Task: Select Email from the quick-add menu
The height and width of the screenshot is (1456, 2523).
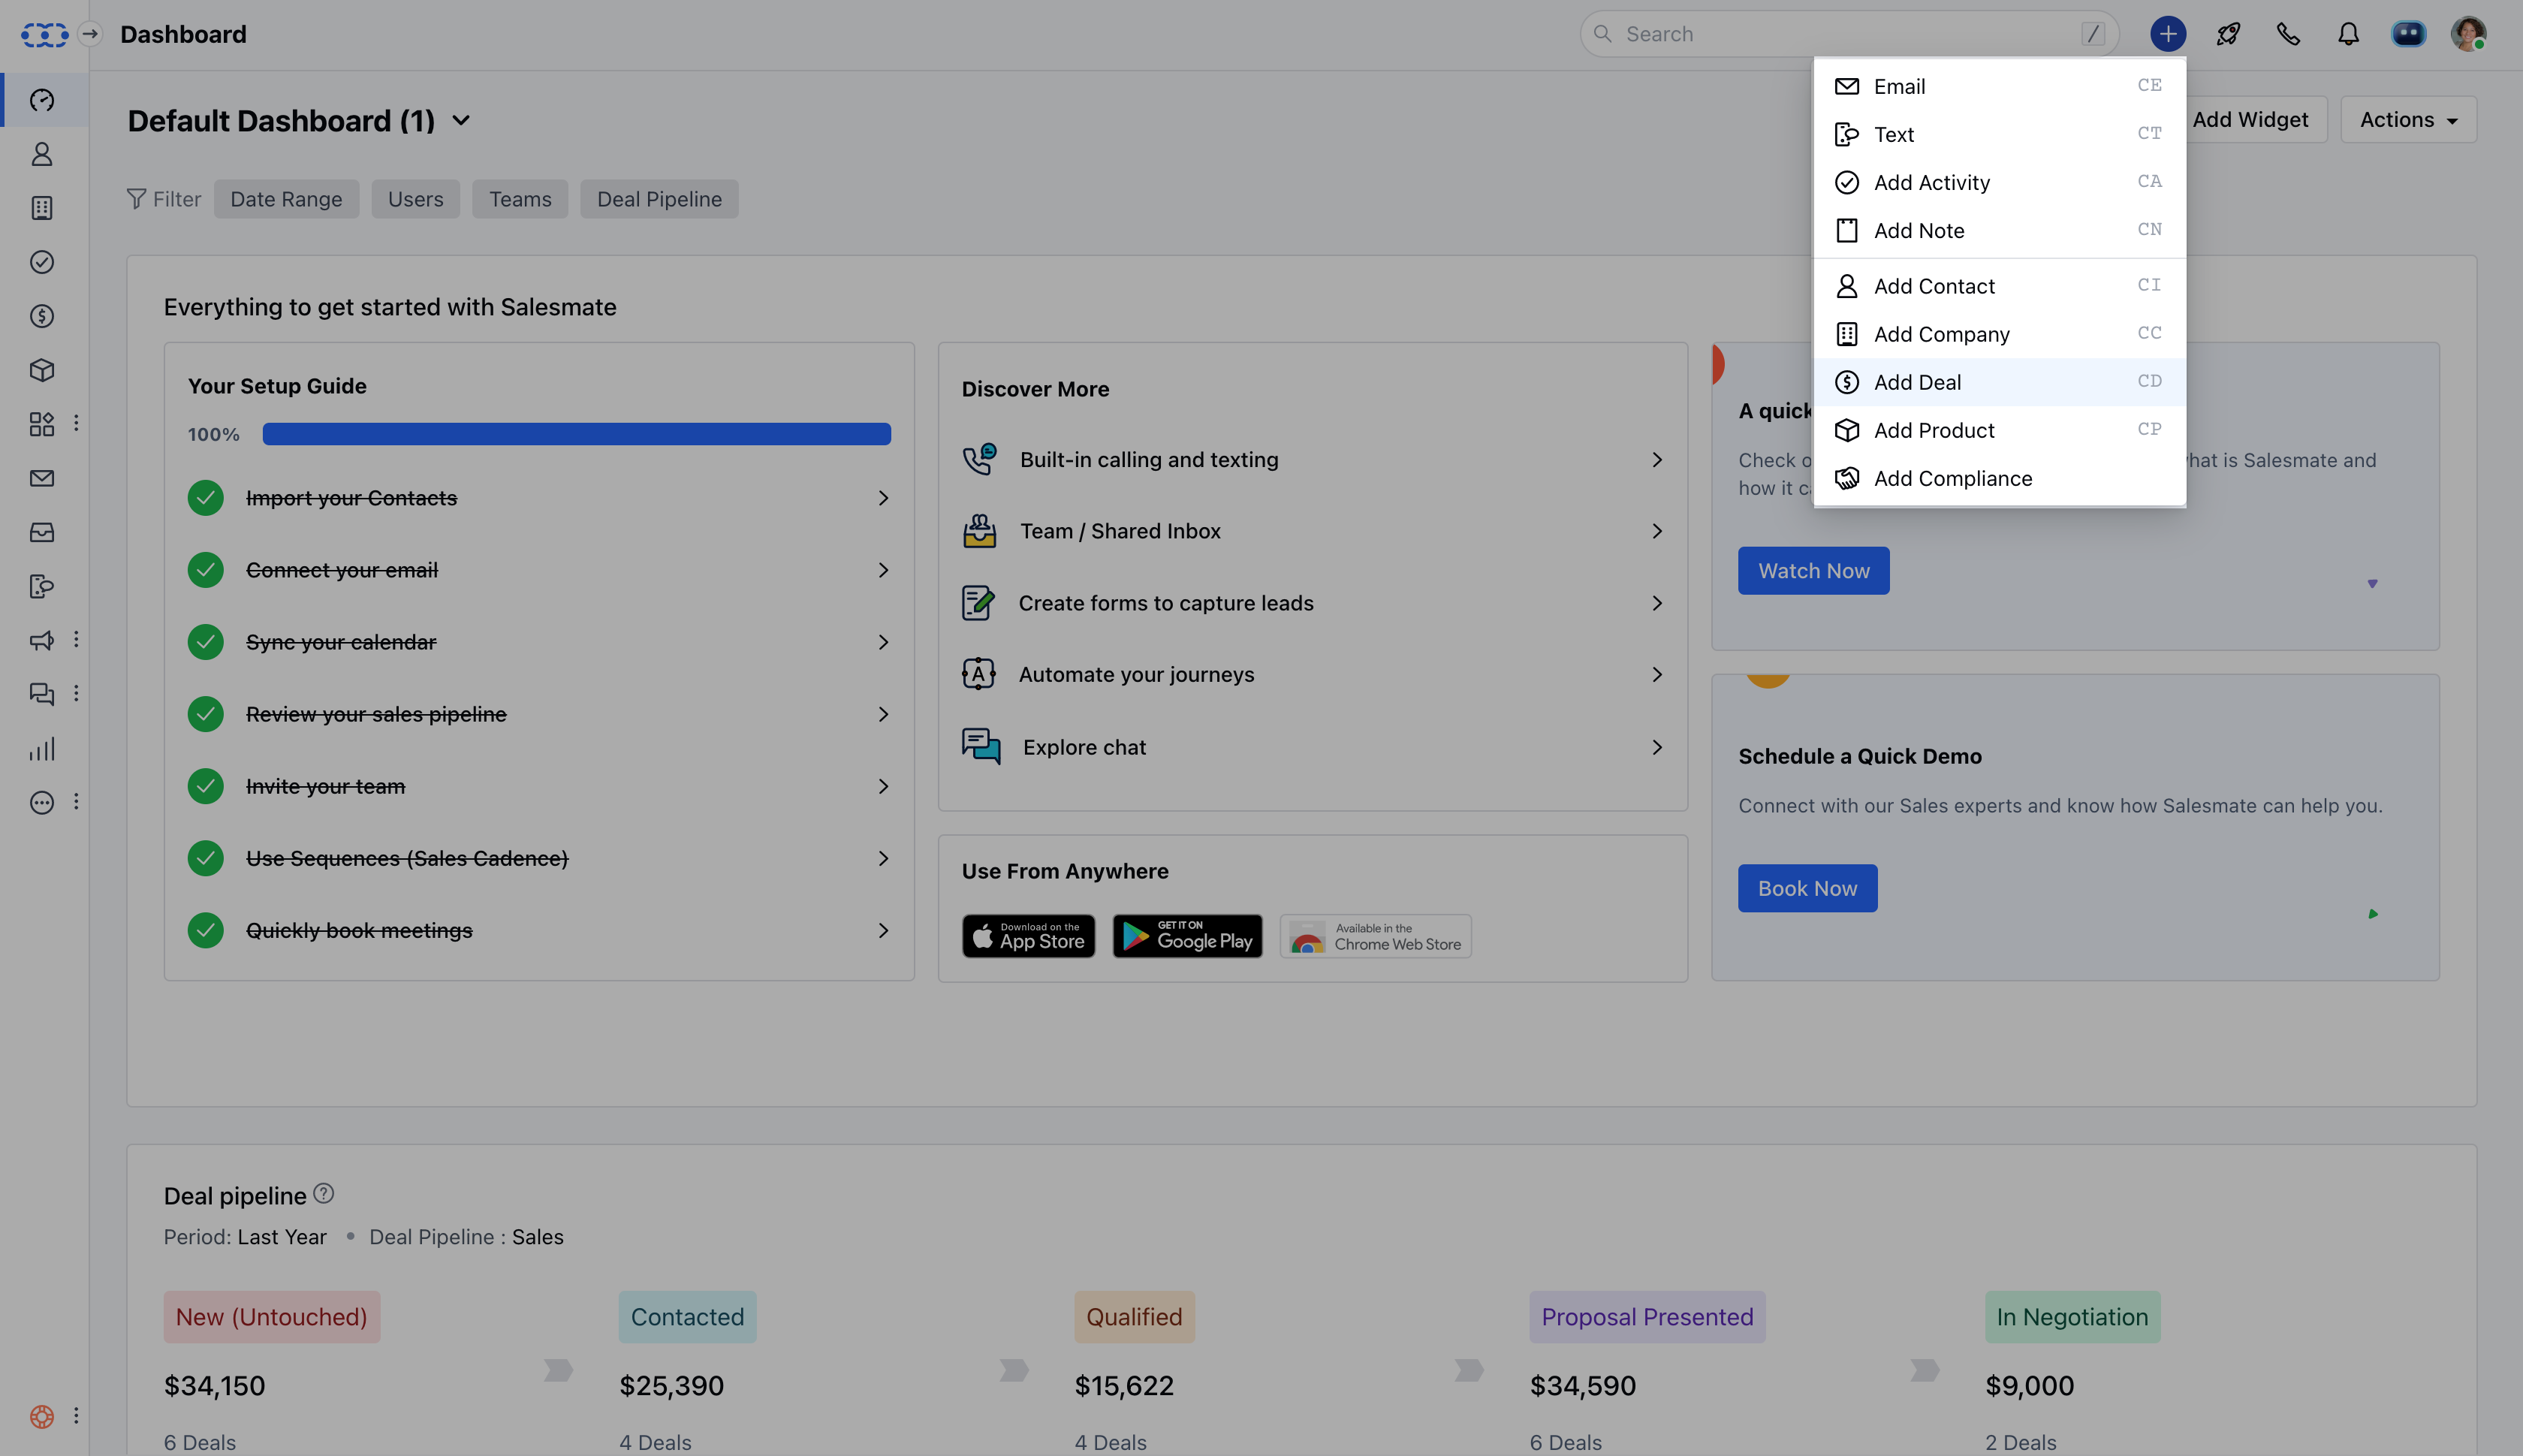Action: [x=1999, y=86]
